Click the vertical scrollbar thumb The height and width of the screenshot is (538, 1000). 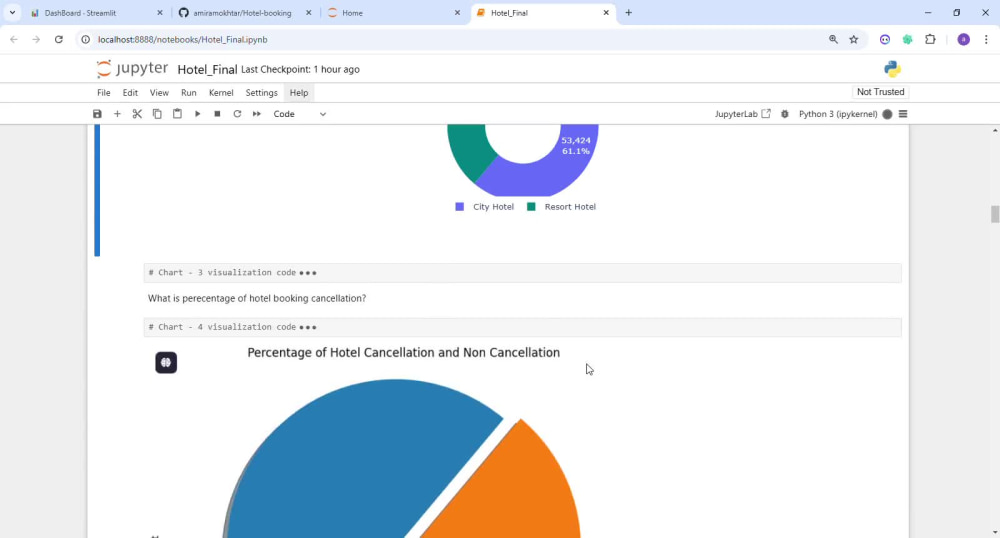[x=995, y=214]
